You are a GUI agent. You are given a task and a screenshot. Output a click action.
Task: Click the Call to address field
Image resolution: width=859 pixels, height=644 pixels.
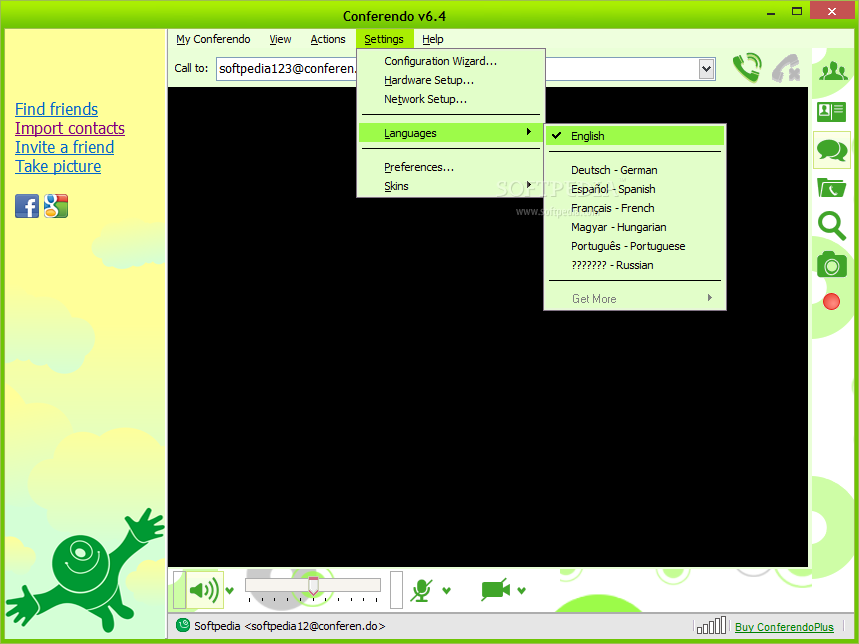pyautogui.click(x=465, y=69)
